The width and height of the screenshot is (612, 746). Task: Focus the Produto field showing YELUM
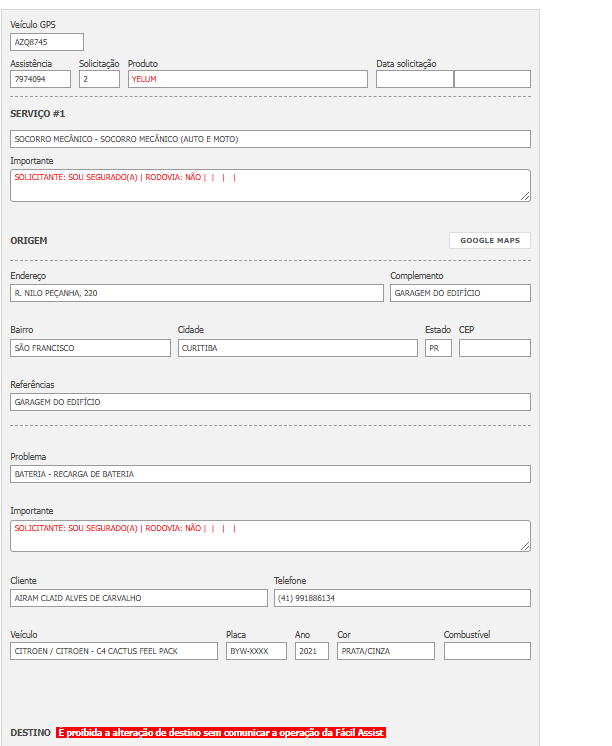[247, 79]
